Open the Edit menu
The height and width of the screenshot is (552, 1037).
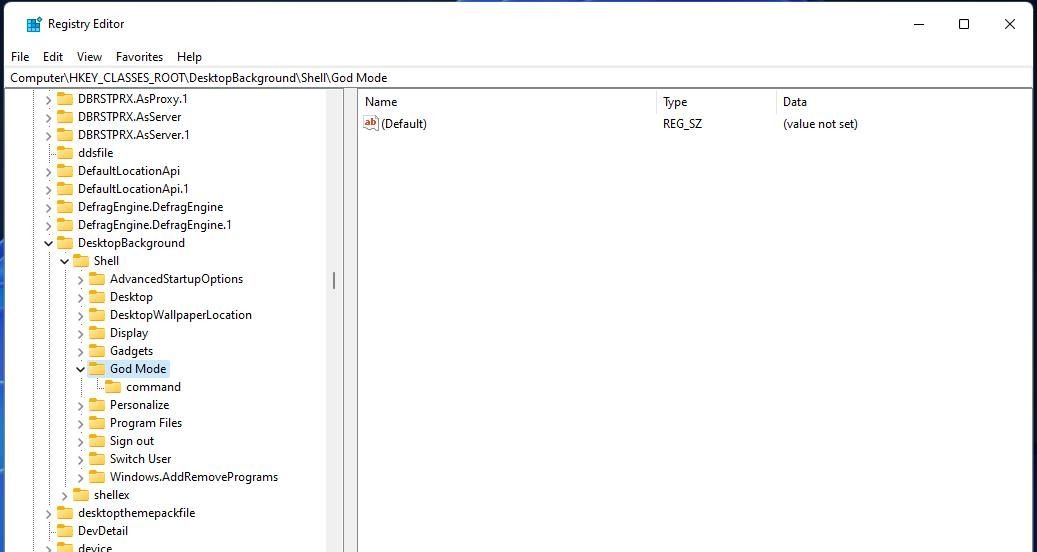tap(53, 57)
